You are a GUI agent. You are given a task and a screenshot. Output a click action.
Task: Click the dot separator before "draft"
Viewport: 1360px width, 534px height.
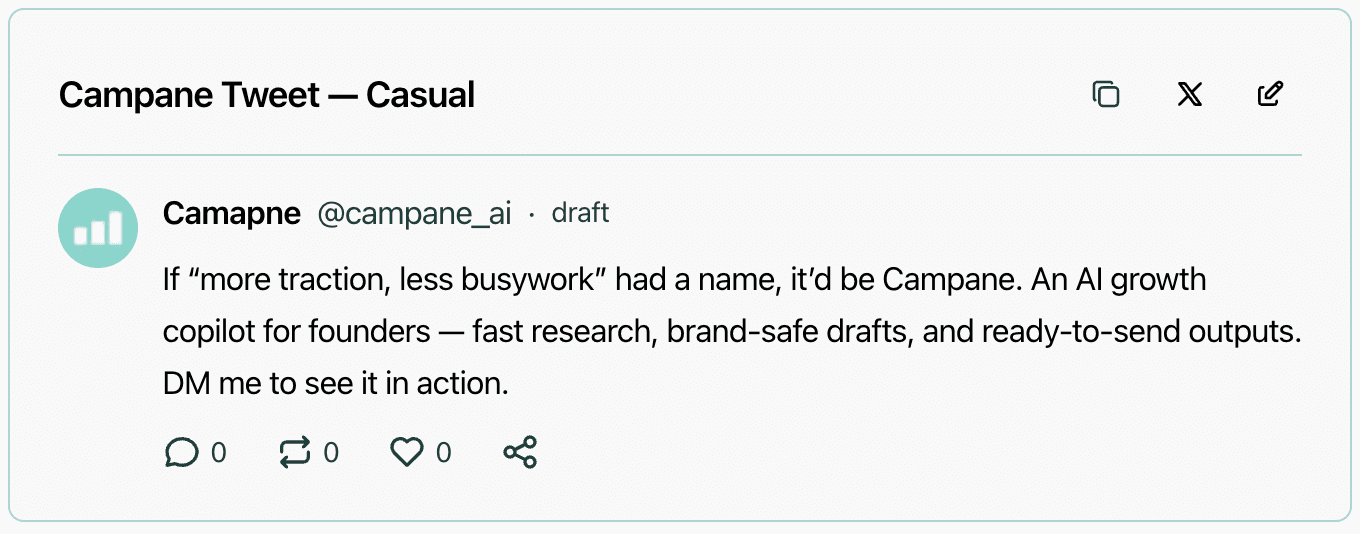pos(531,215)
